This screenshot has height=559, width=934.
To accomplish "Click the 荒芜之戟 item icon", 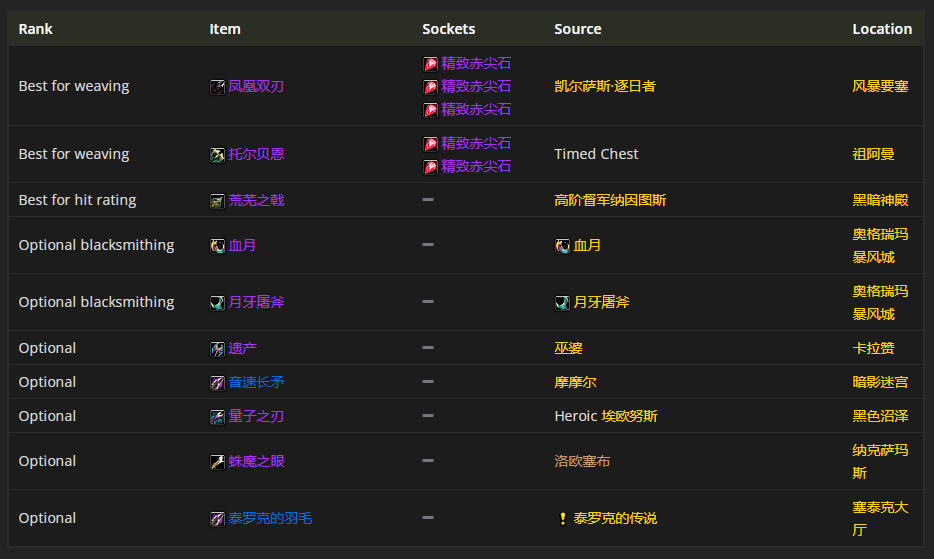I will coord(217,201).
